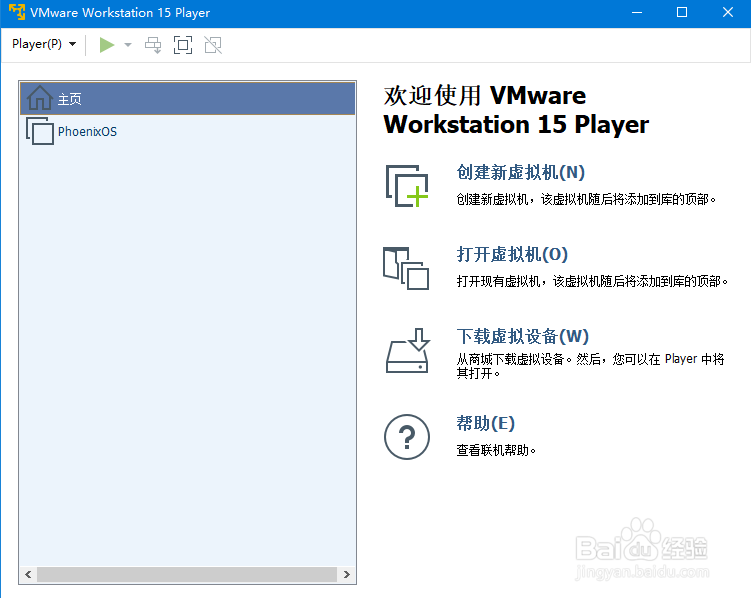Click the help question mark icon

407,437
